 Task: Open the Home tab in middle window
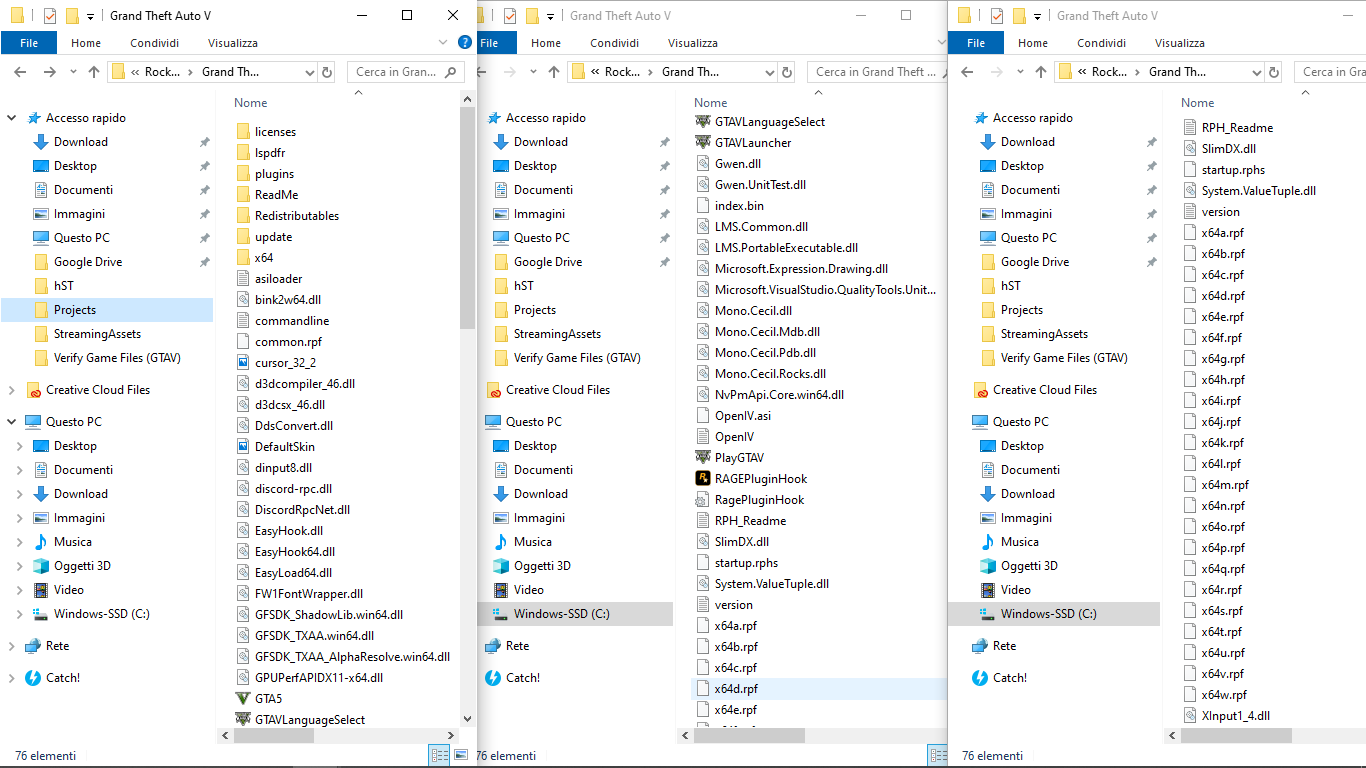[x=546, y=43]
